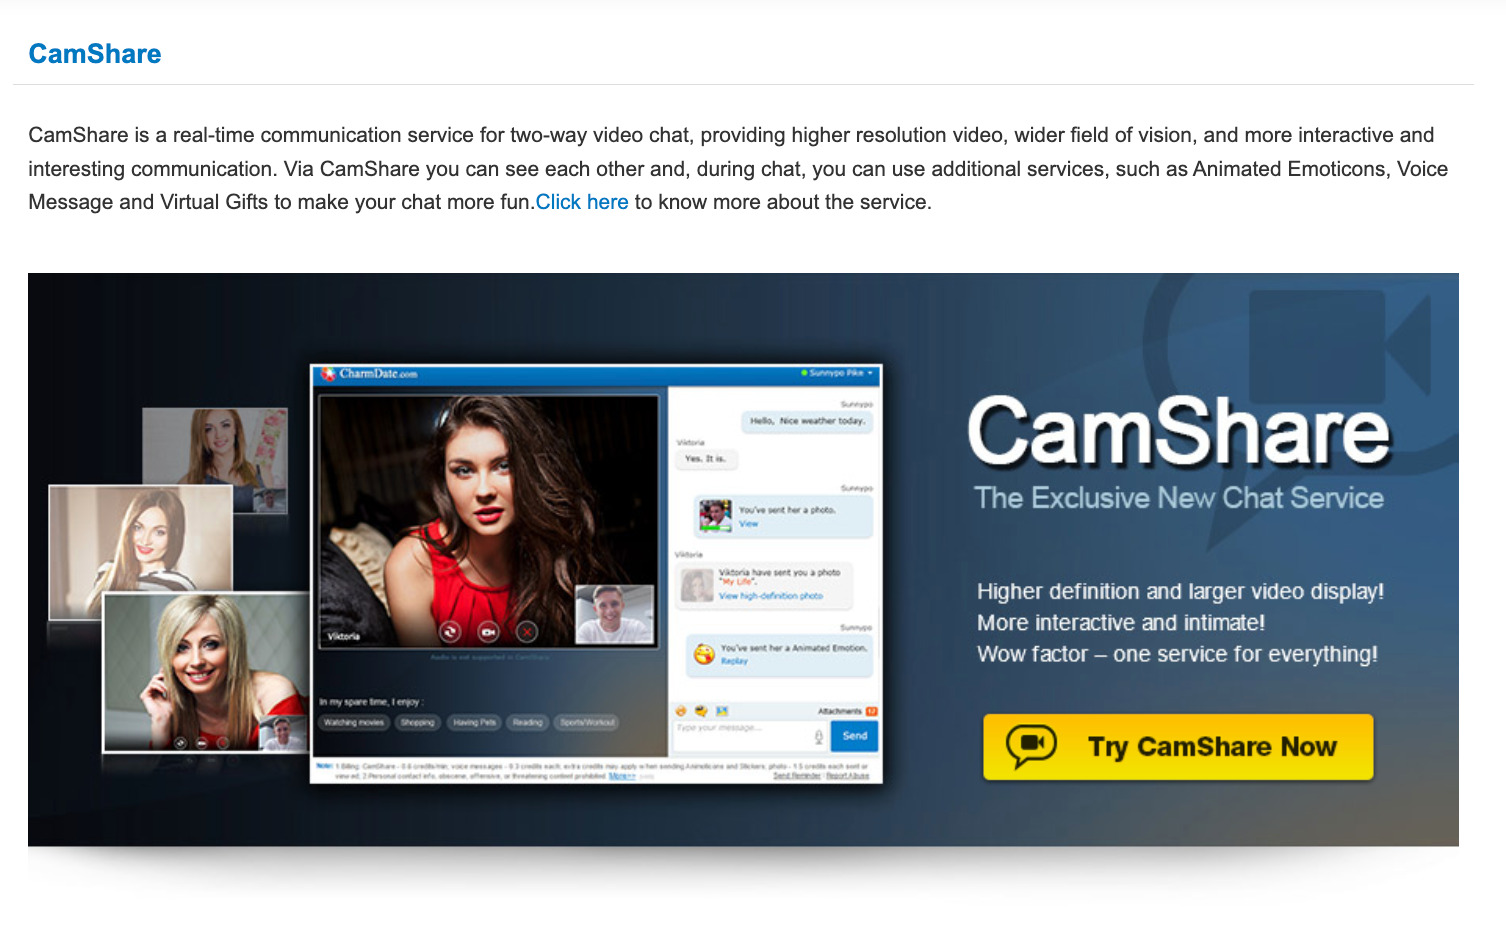Click the "Replay" link under Animated Emotion
Viewport: 1506px width, 946px height.
[734, 661]
